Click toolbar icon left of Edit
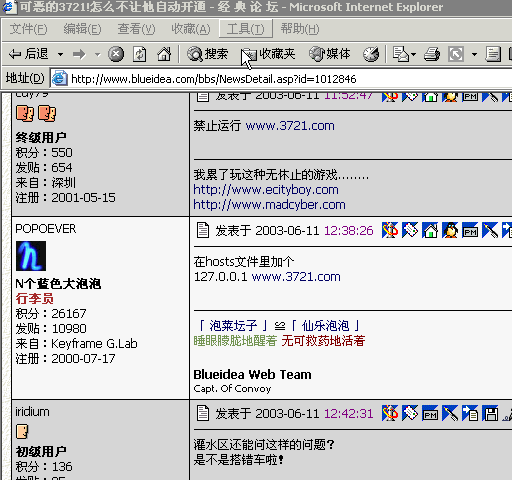This screenshot has width=512, height=480. tap(456, 54)
